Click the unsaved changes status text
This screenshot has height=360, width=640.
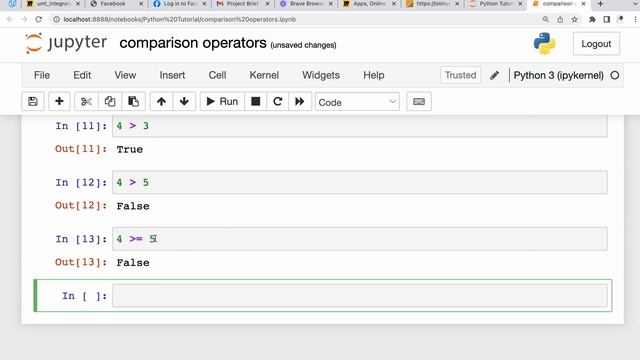(x=303, y=45)
